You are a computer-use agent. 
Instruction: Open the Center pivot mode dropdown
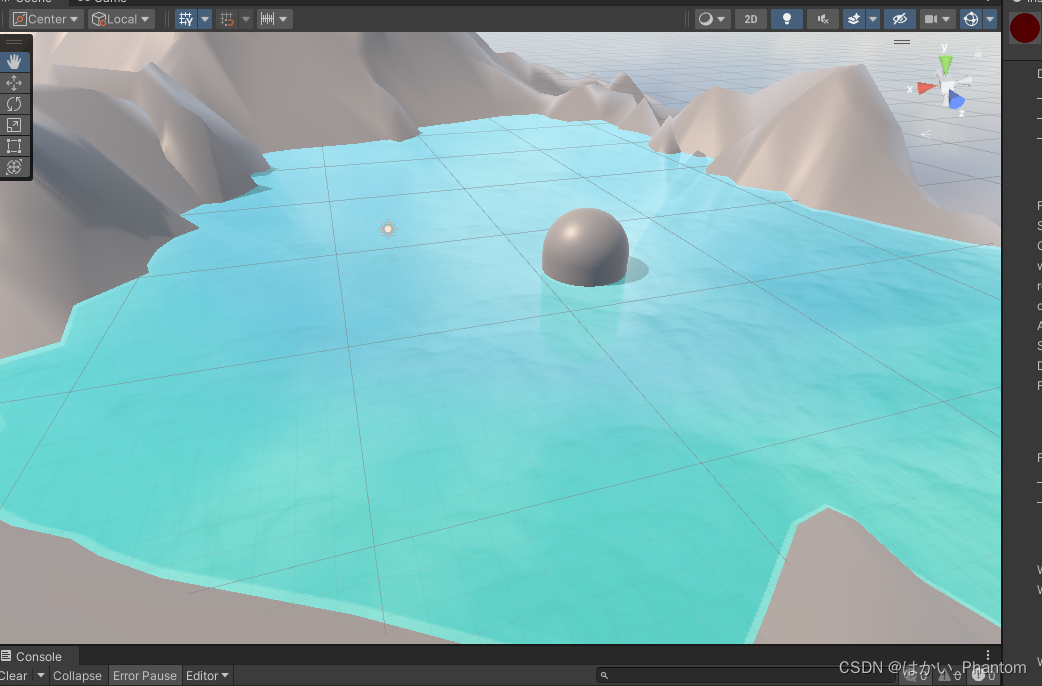point(46,19)
